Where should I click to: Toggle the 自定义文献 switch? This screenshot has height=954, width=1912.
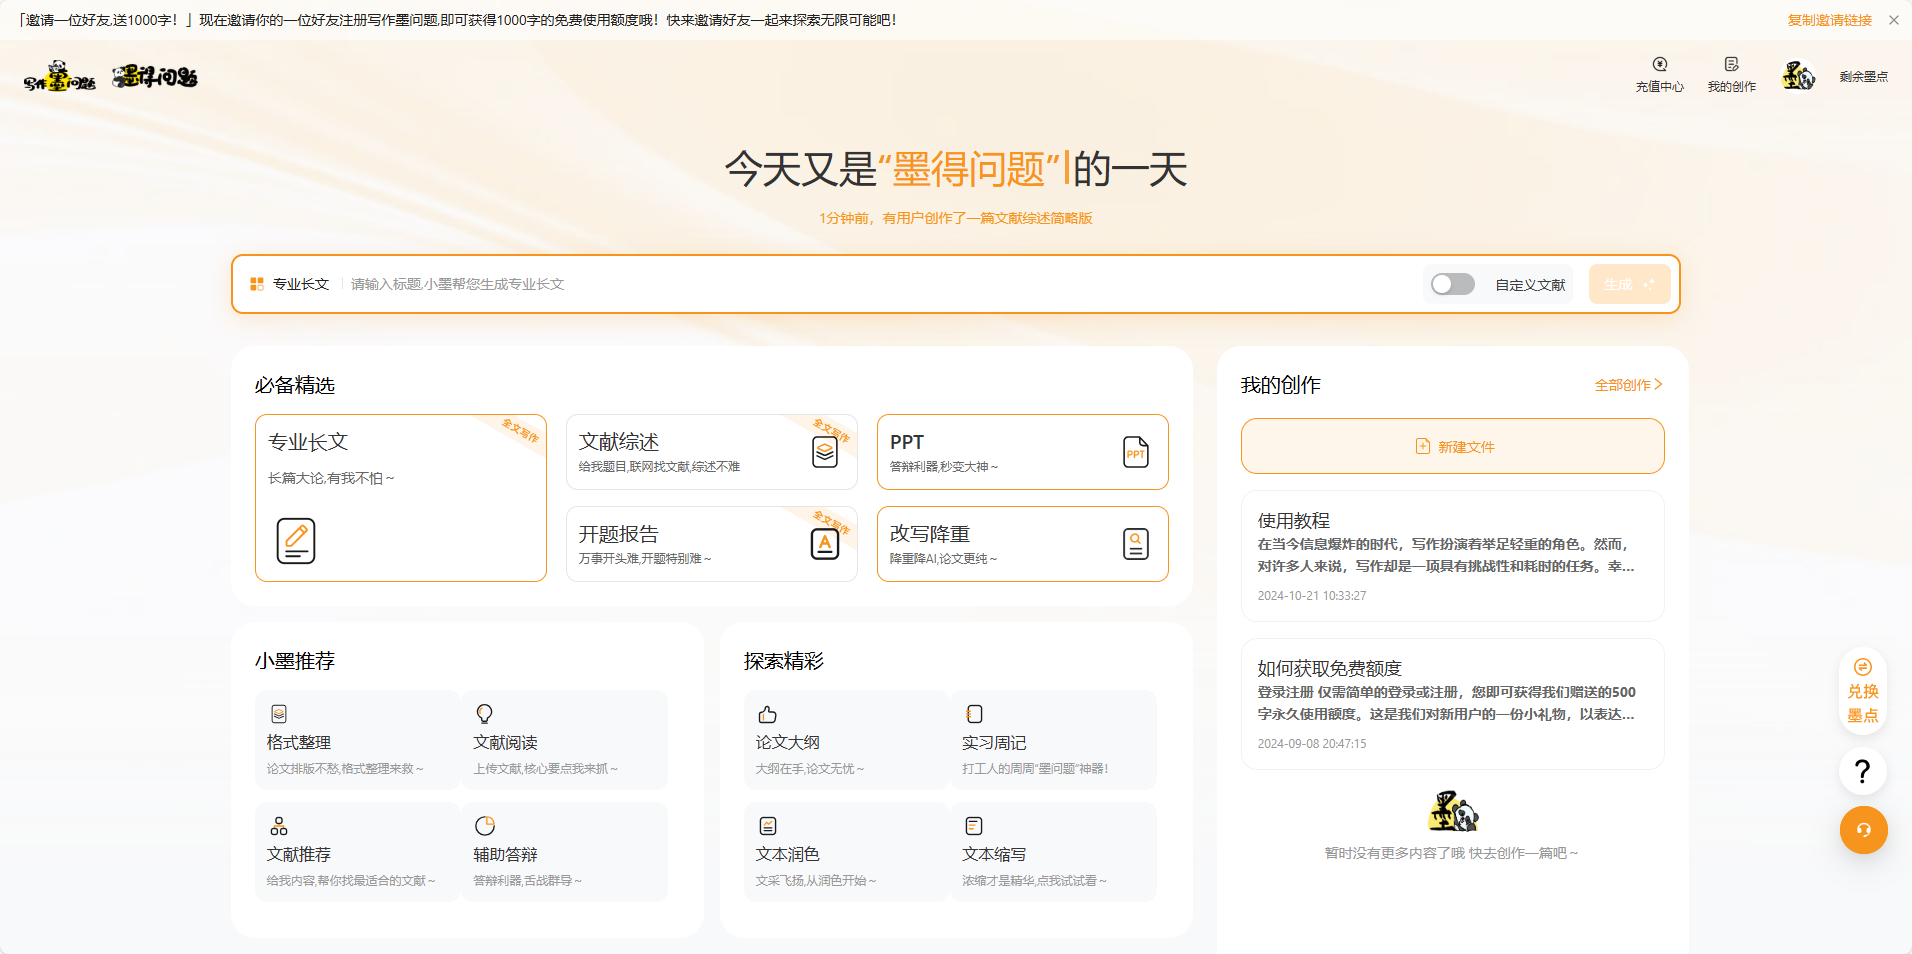[1452, 284]
